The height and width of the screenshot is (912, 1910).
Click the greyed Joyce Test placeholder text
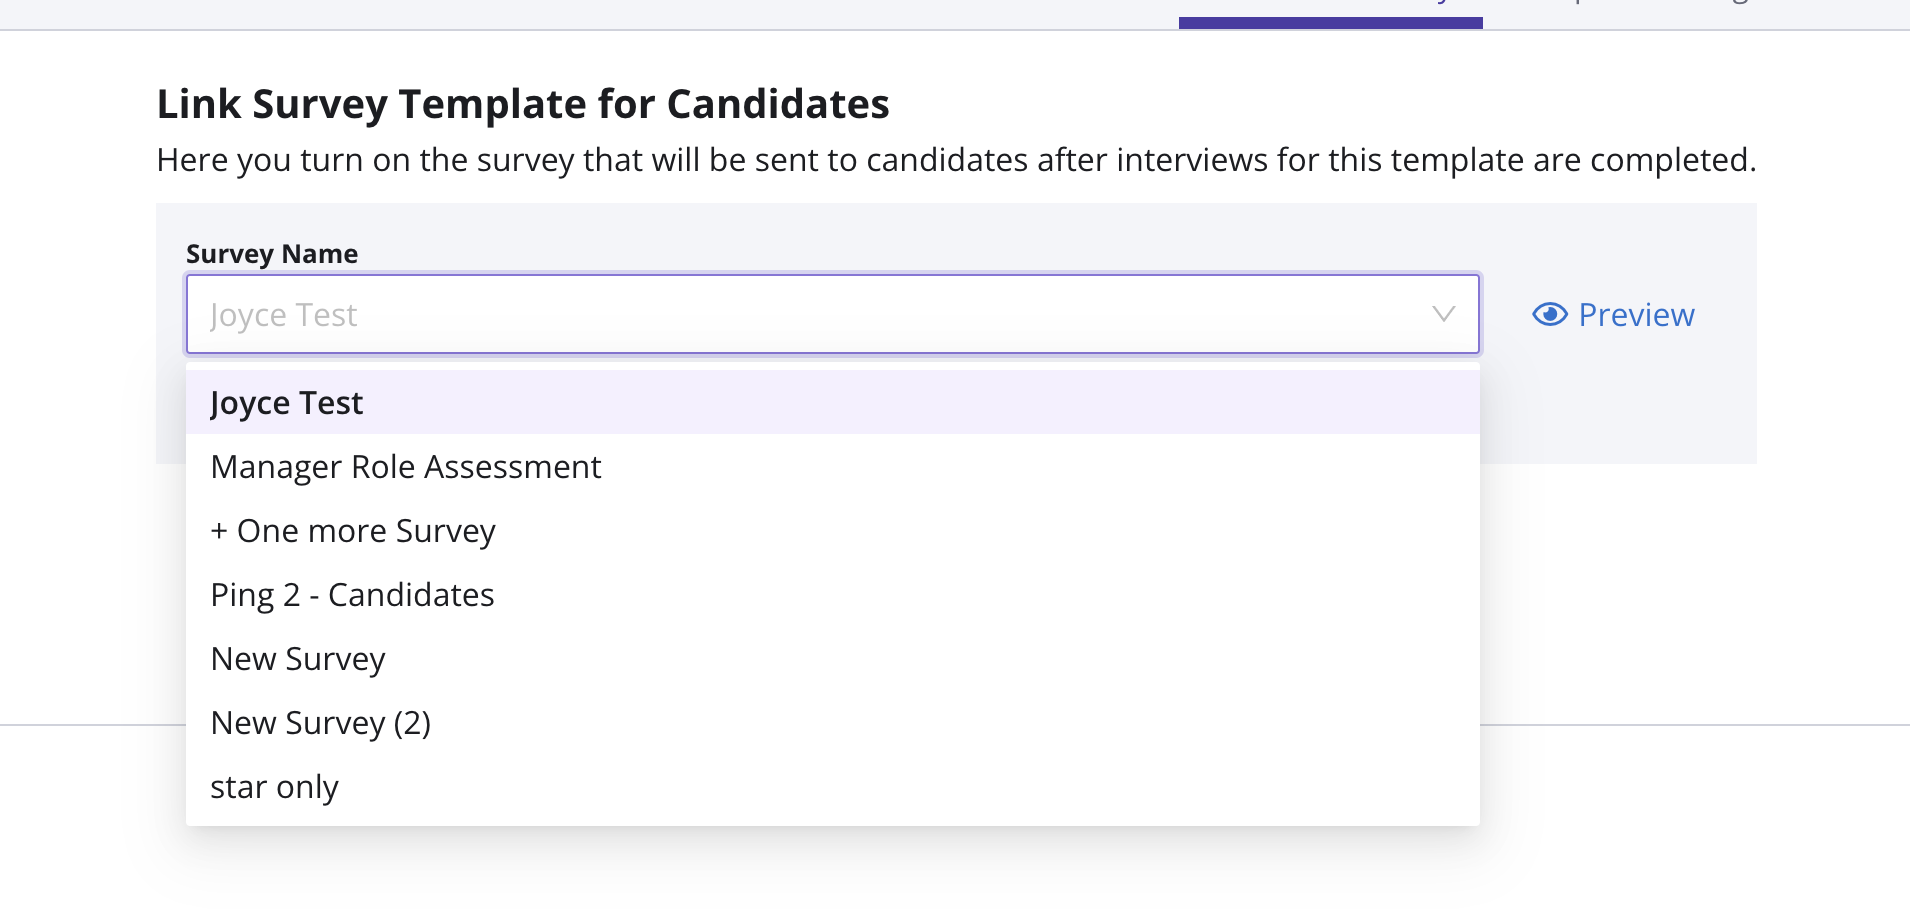click(x=284, y=315)
